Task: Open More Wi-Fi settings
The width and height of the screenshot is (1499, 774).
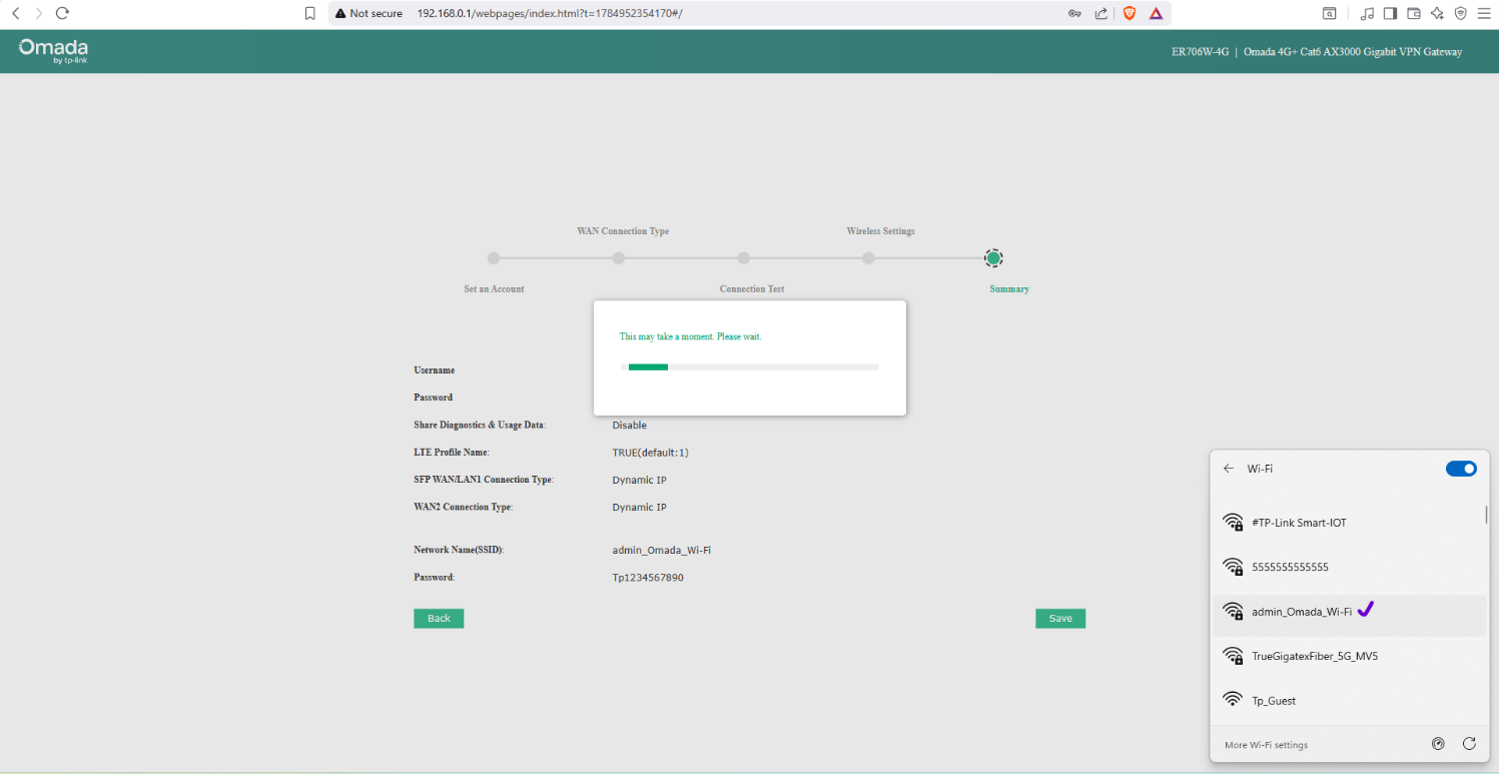Action: [x=1266, y=745]
